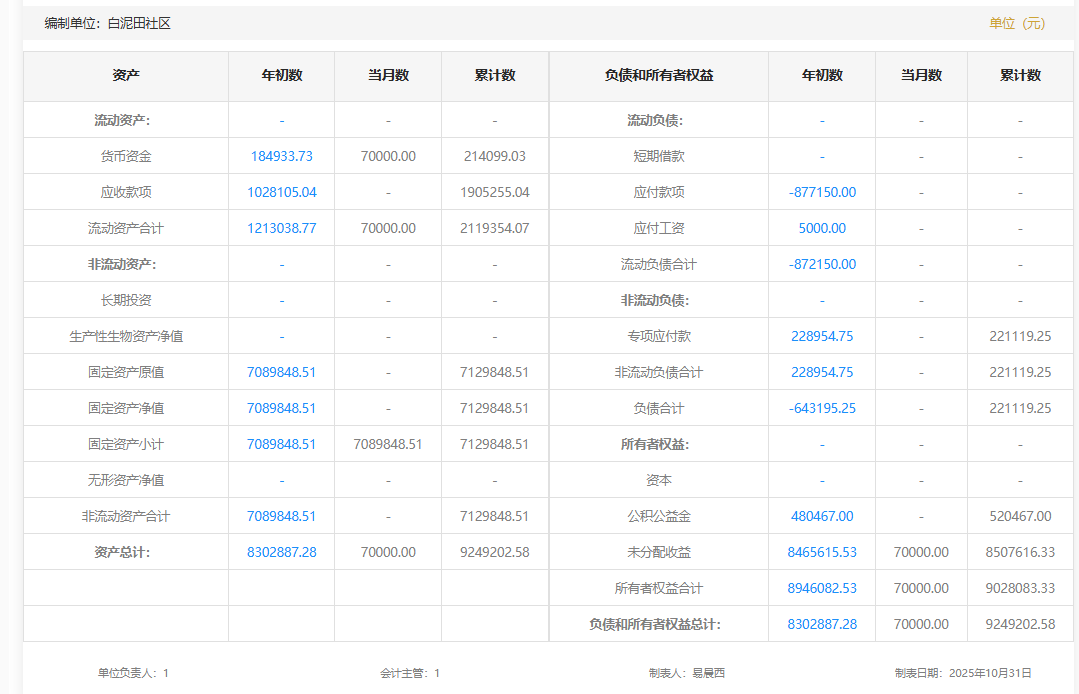Click the 负债和所有者权益 column header

(x=659, y=76)
